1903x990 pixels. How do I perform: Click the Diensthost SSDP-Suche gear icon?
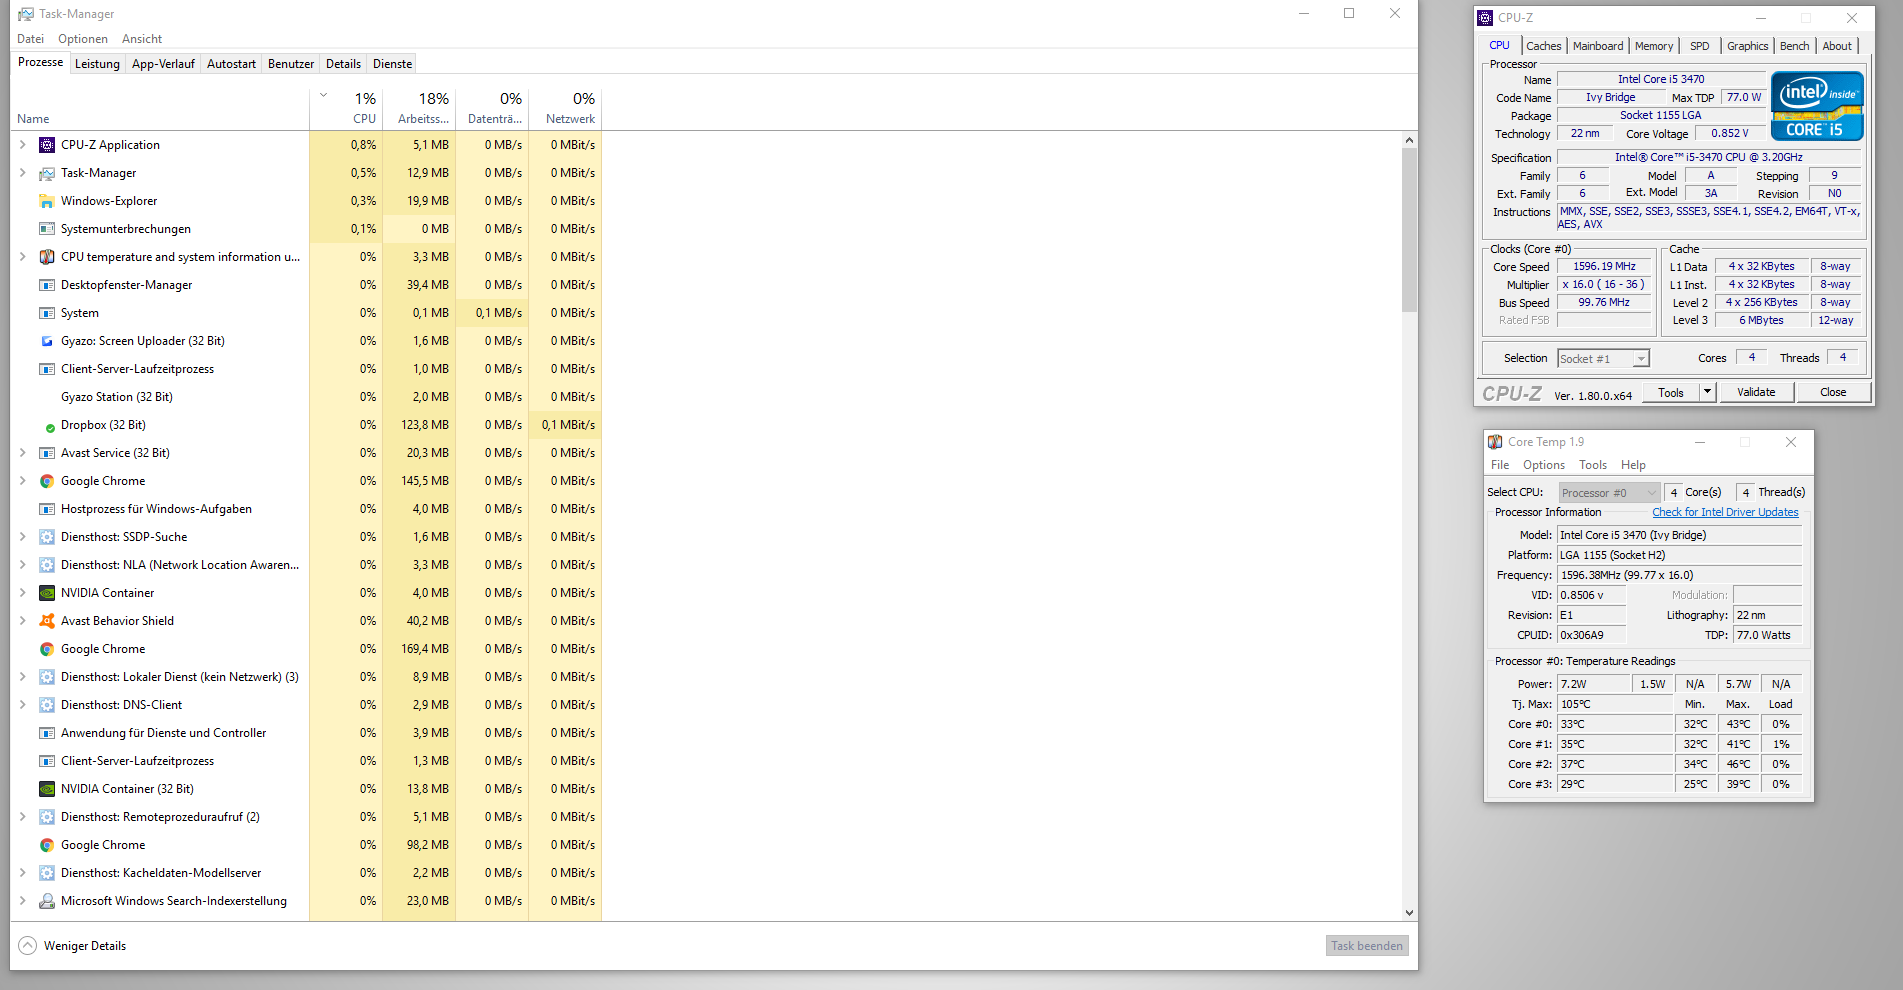(x=47, y=537)
